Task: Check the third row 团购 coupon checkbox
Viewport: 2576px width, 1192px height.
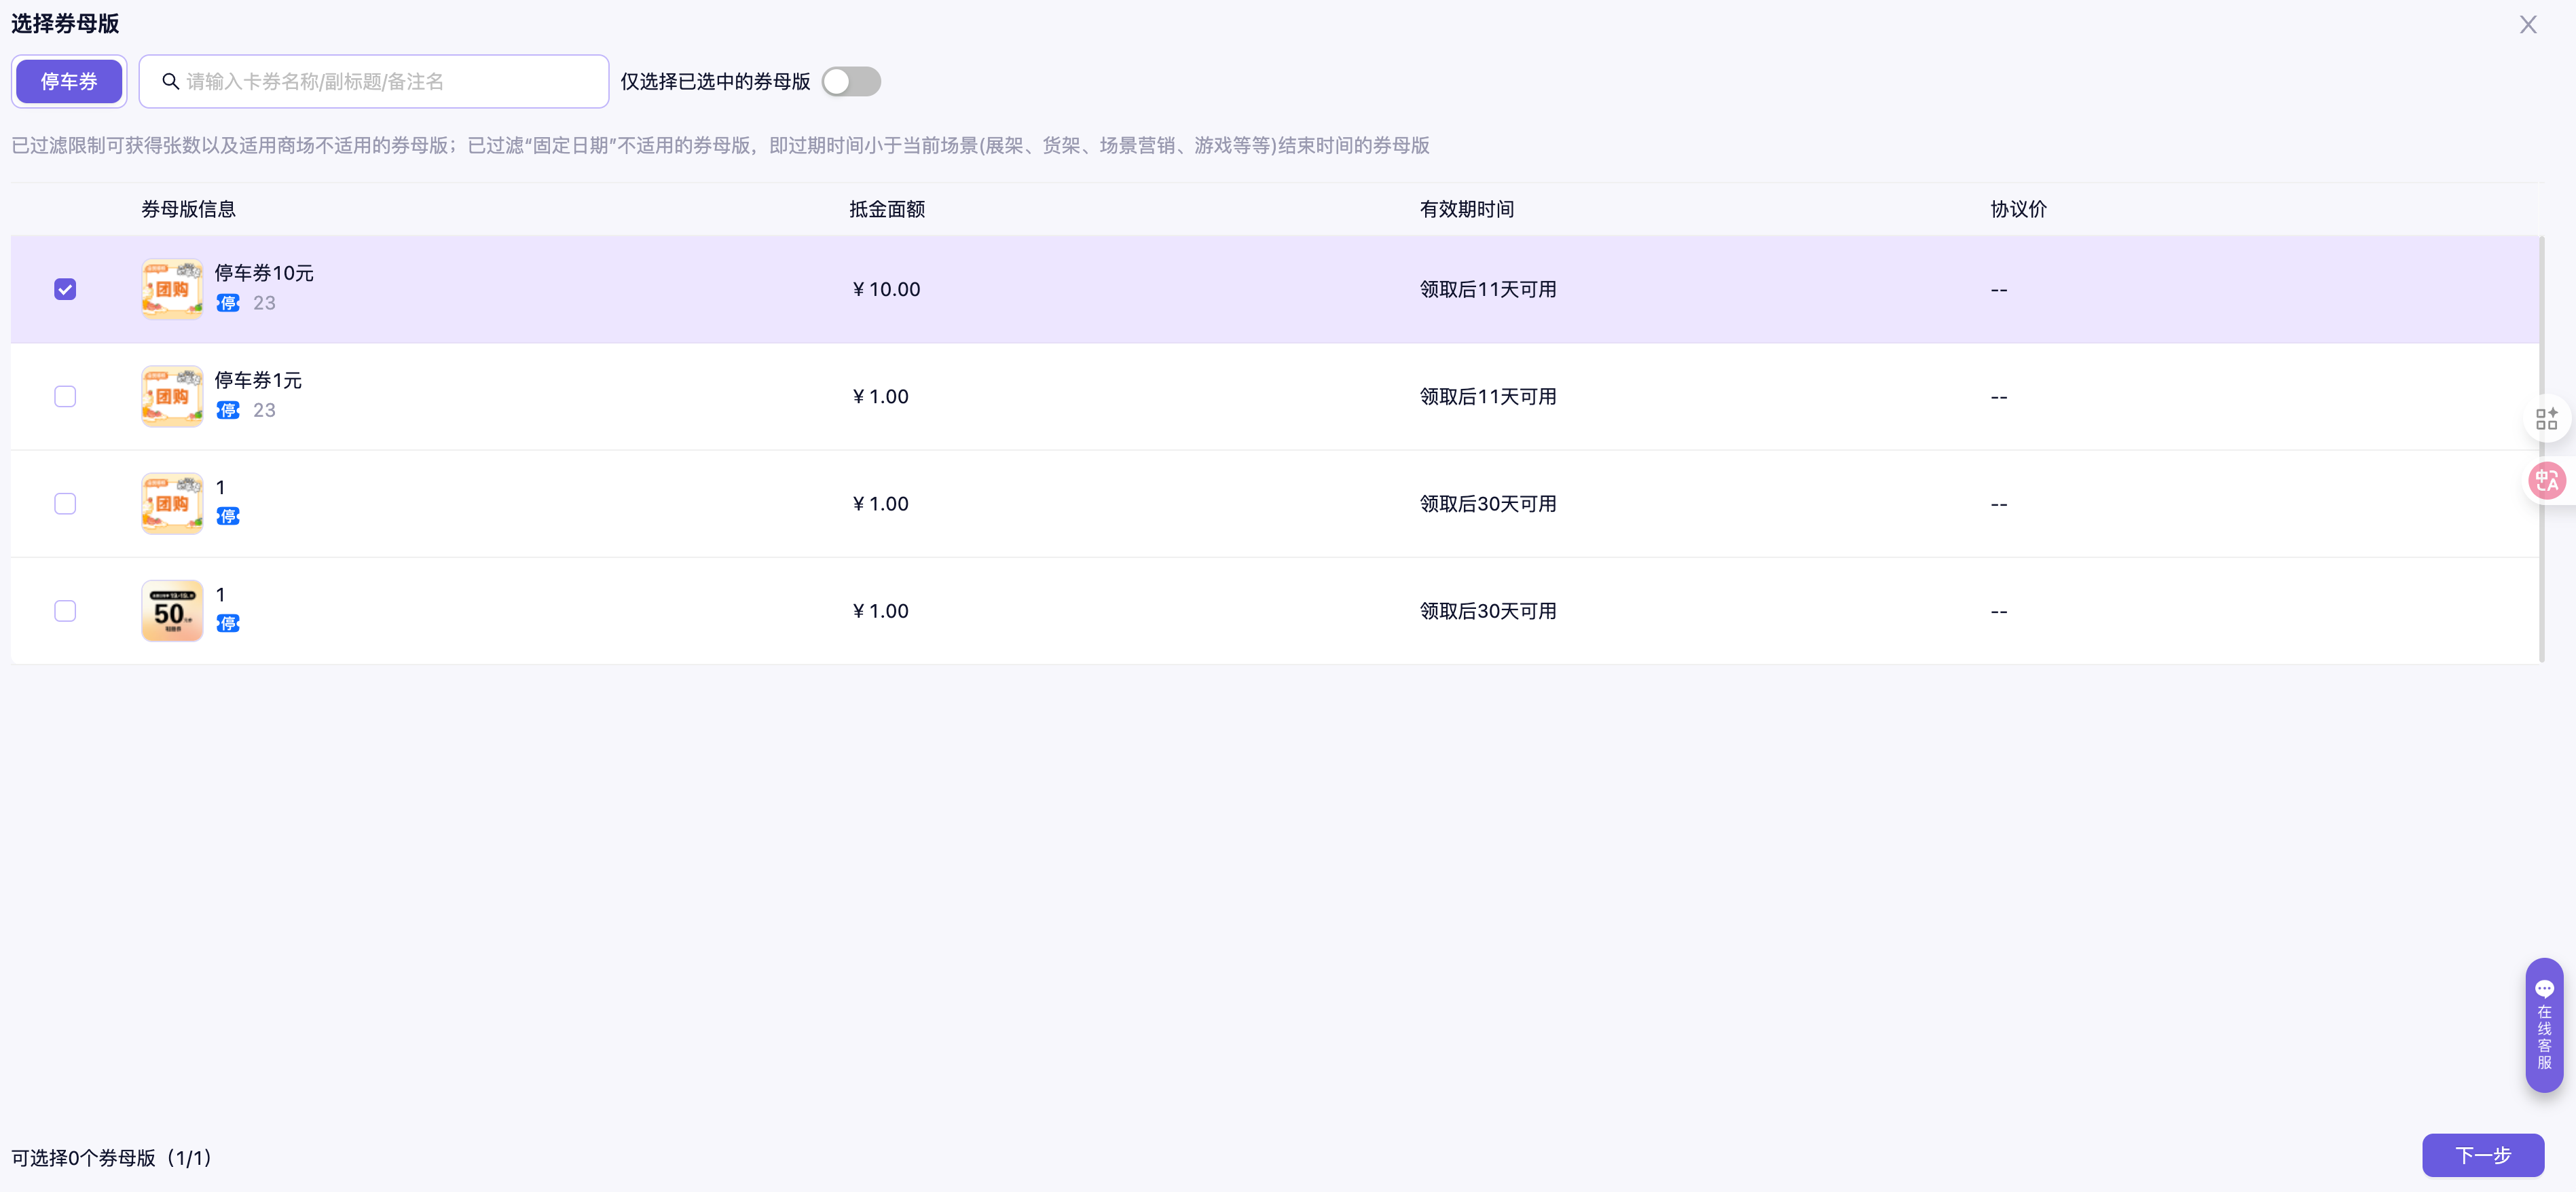Action: coord(65,504)
